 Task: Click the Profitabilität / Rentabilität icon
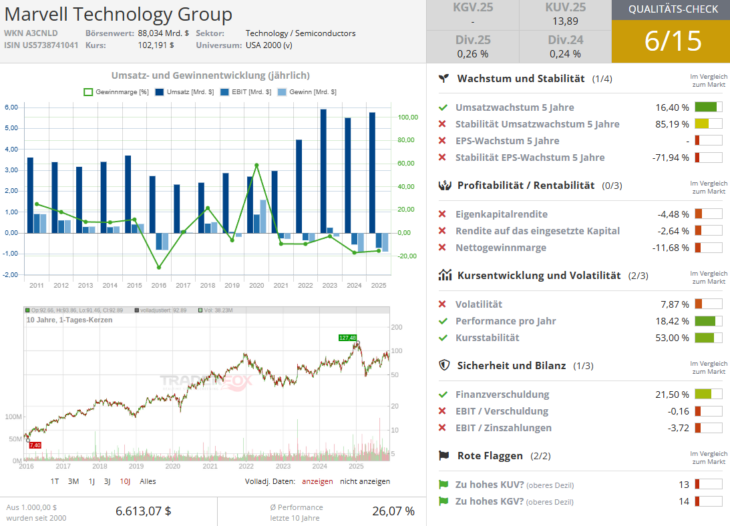point(443,185)
